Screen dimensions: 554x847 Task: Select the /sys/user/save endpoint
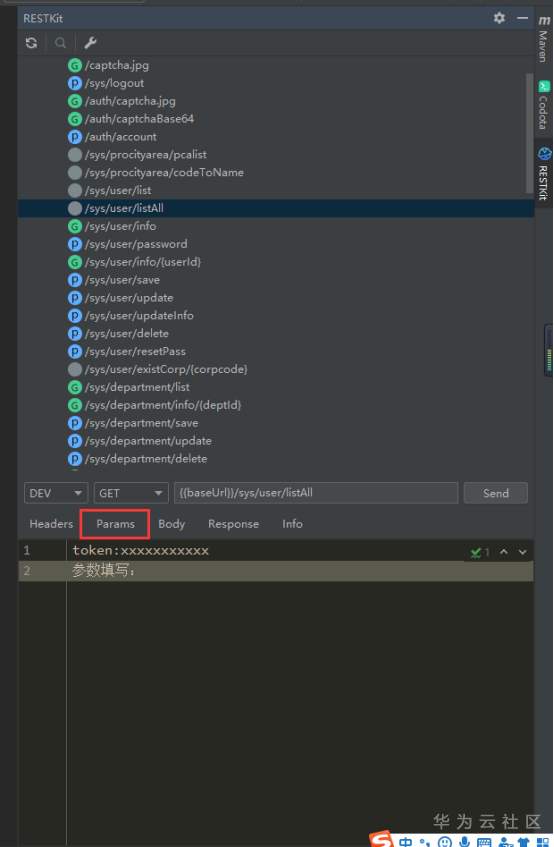coord(122,280)
